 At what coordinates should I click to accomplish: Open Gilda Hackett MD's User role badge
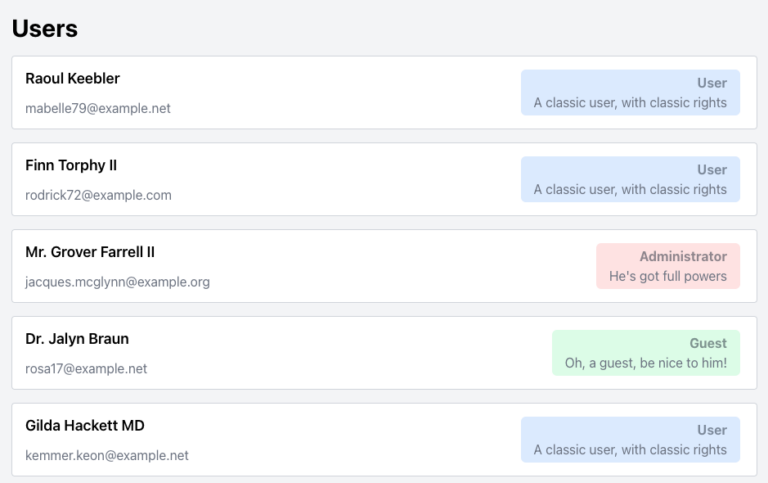[x=630, y=439]
